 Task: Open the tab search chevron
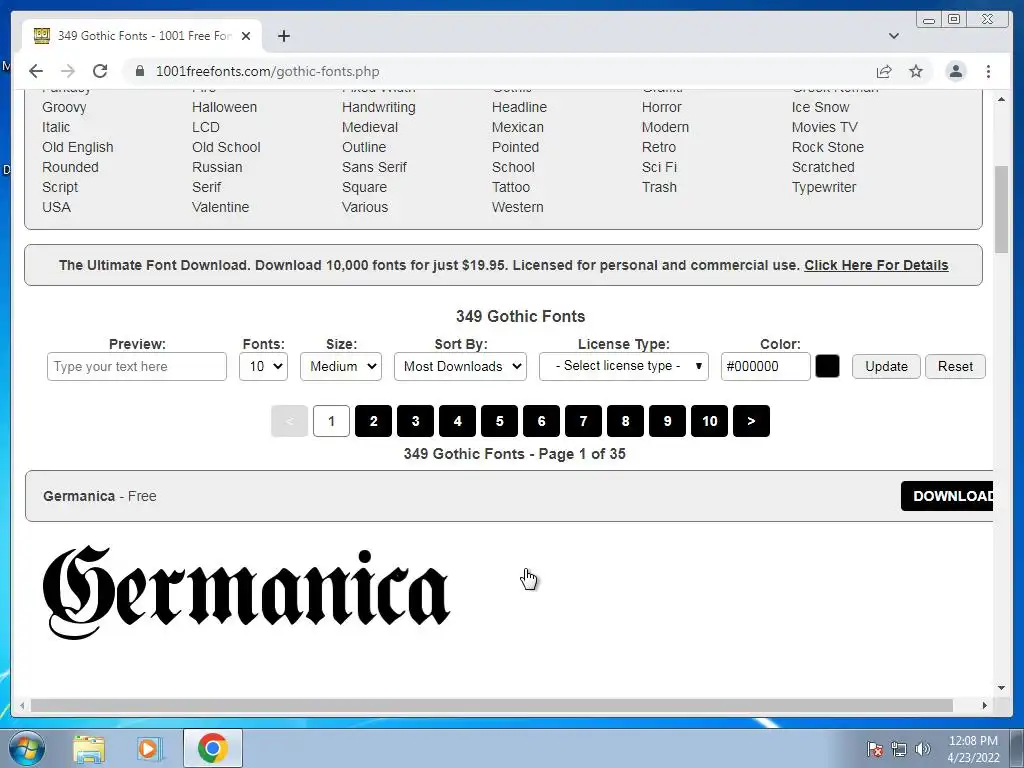click(x=894, y=36)
